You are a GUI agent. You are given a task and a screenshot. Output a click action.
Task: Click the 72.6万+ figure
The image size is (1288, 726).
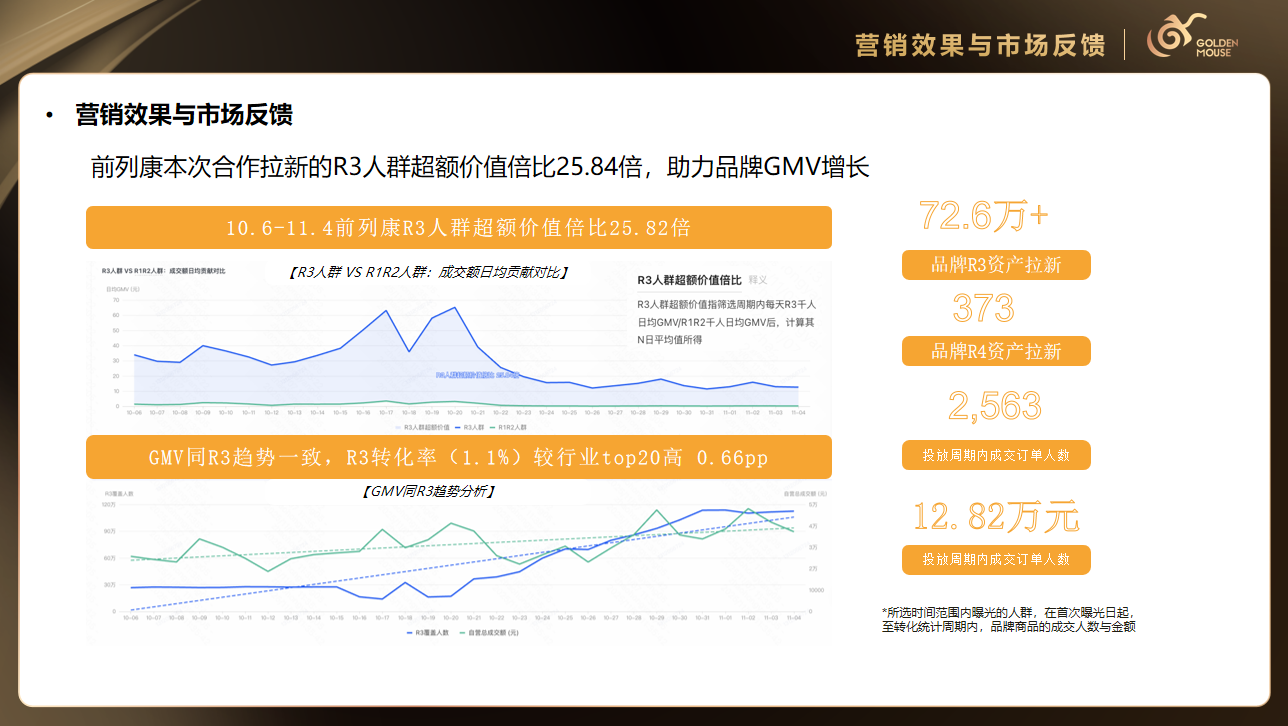(984, 215)
